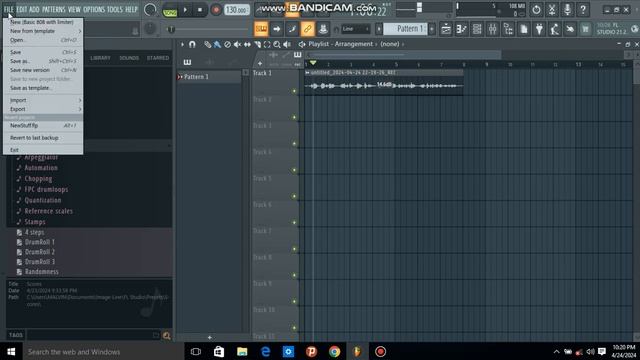640x360 pixels.
Task: Open the PATTERNS menu
Action: (x=53, y=9)
